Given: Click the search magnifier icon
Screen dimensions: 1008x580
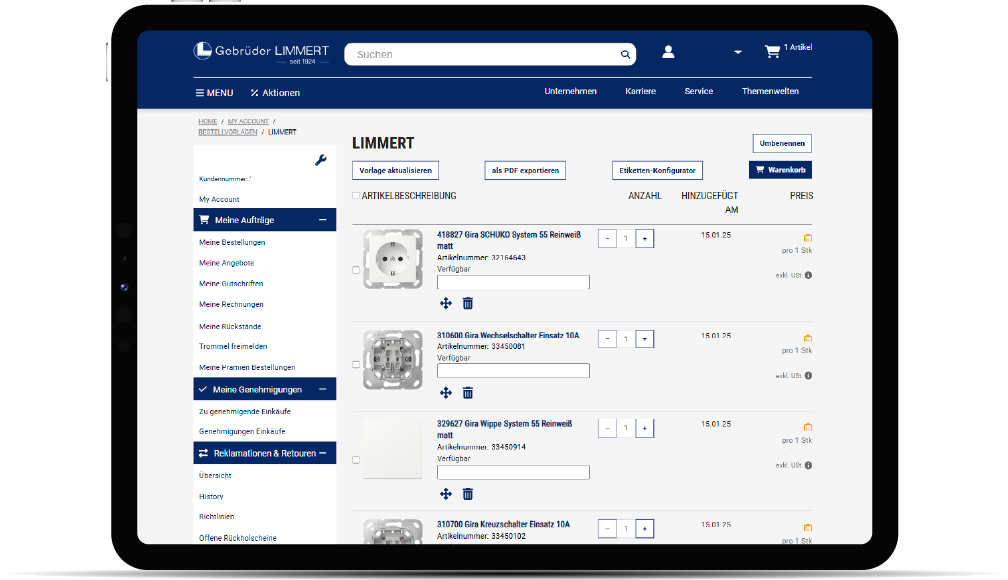Looking at the screenshot, I should pyautogui.click(x=626, y=55).
